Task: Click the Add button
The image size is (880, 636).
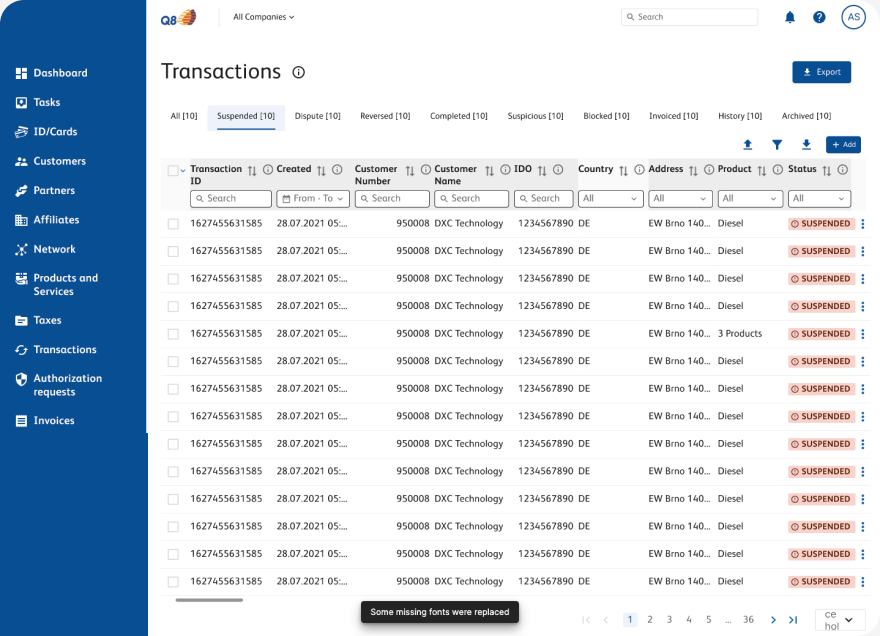Action: [x=844, y=145]
